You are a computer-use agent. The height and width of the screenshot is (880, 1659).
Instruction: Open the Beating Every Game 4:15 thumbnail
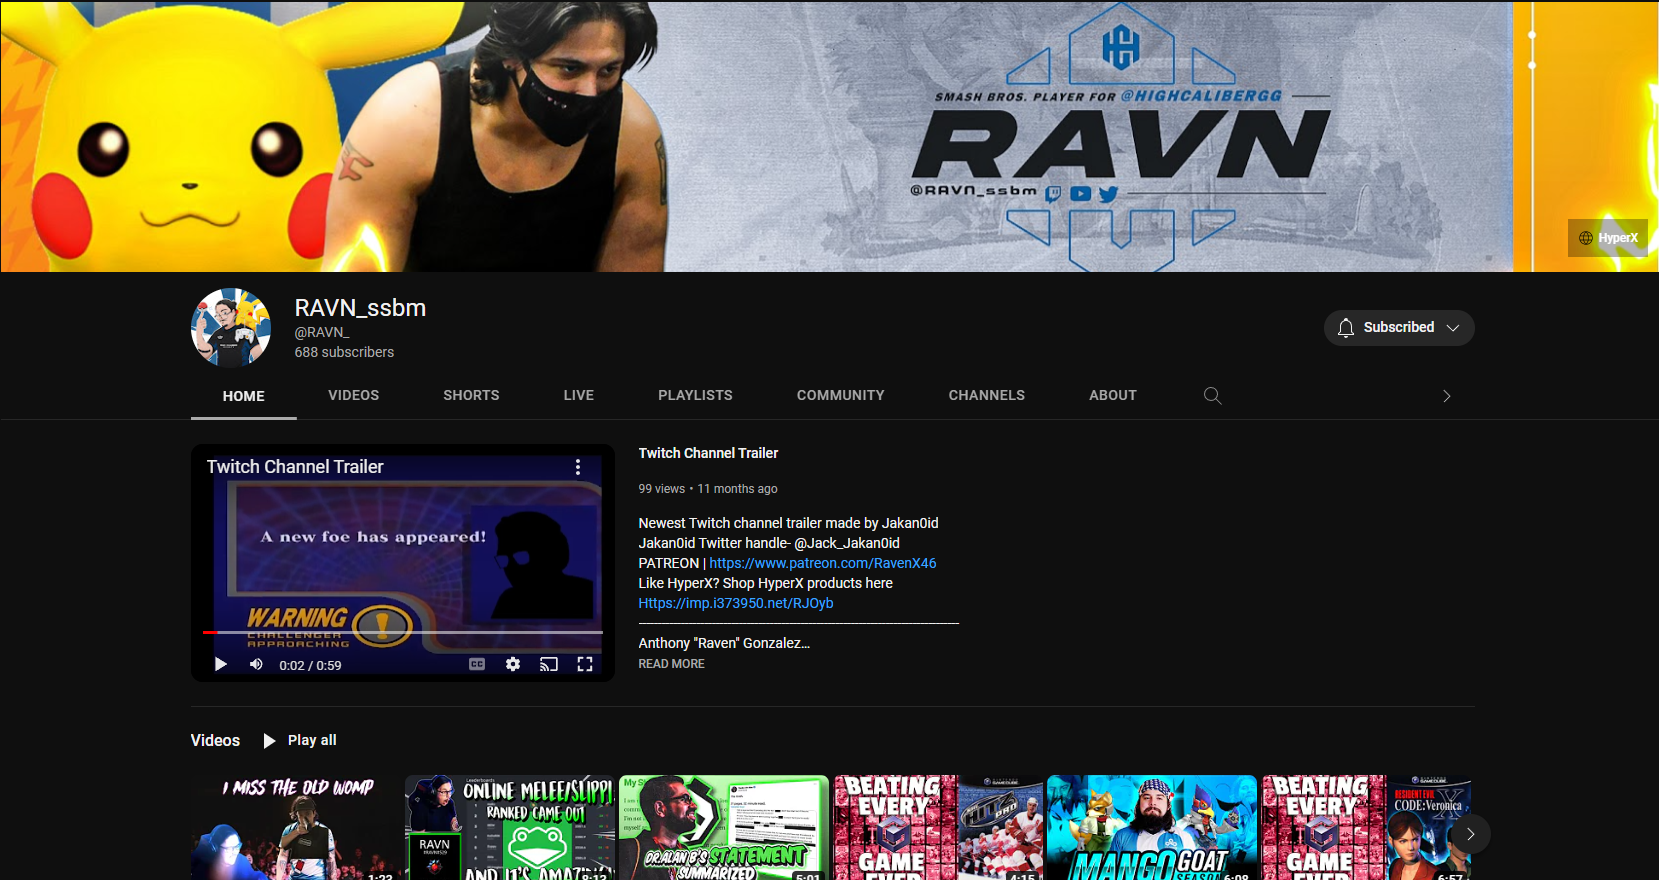(x=938, y=828)
